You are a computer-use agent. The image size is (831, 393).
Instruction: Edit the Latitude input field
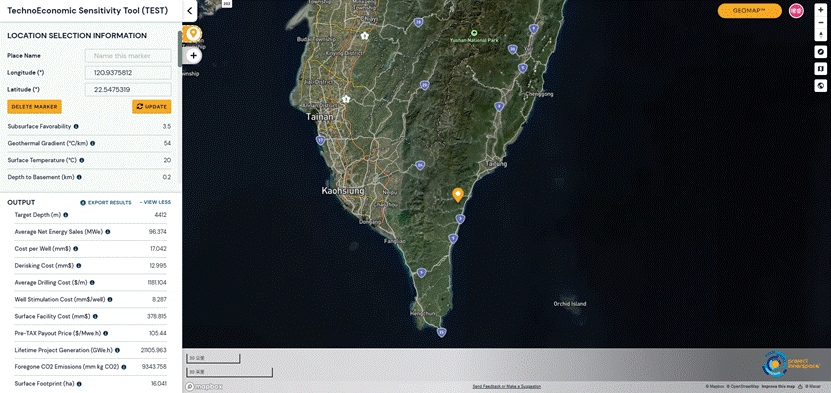(x=128, y=90)
